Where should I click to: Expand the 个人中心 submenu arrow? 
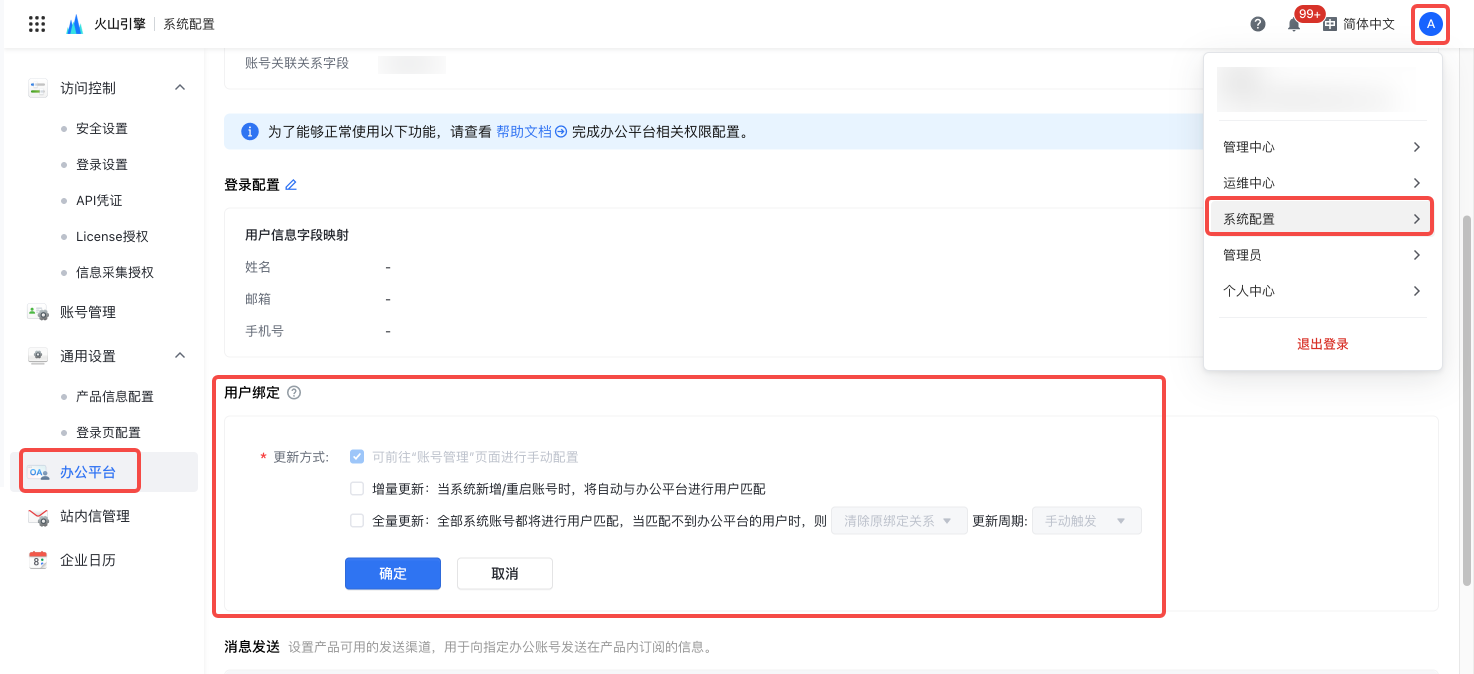pos(1416,291)
